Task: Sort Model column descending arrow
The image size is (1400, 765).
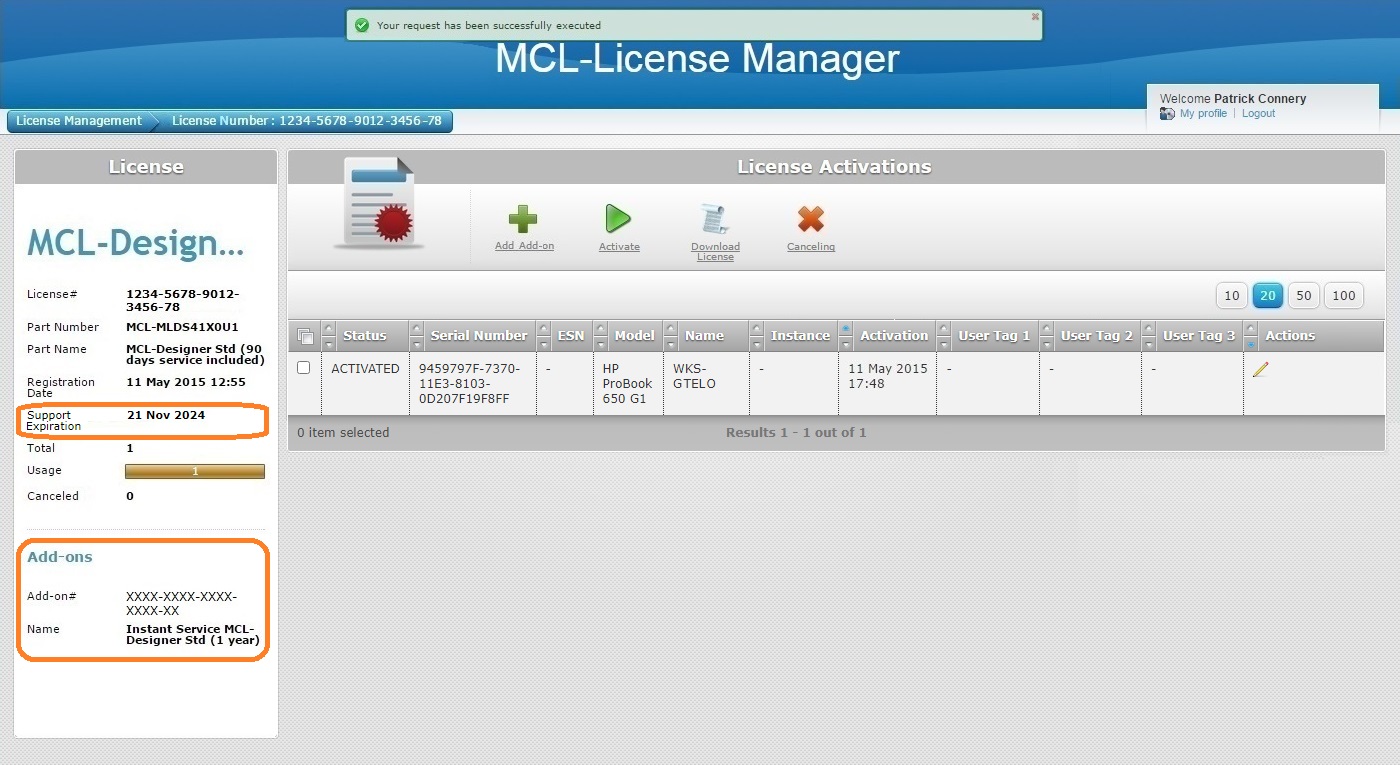Action: 600,344
